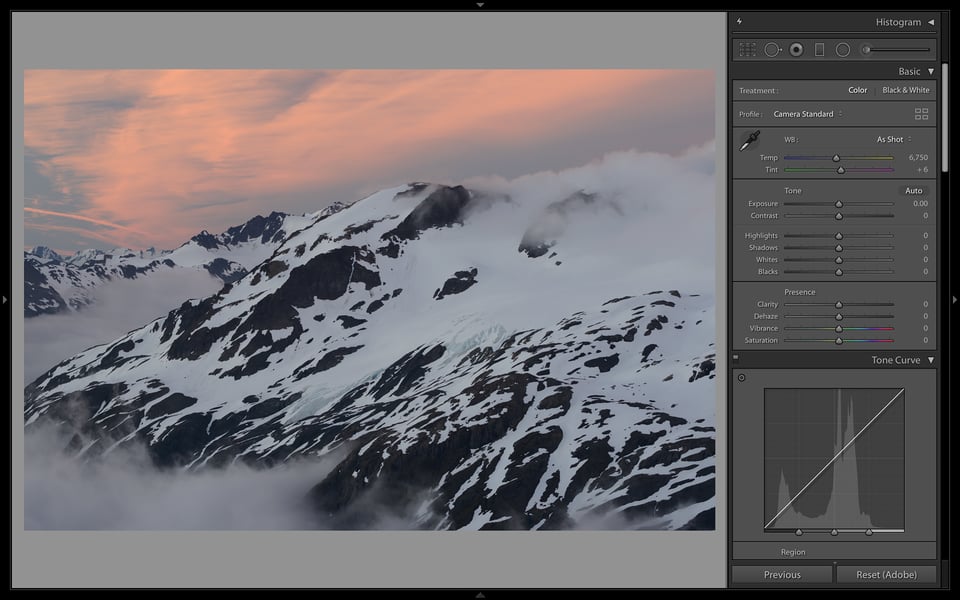This screenshot has height=600, width=960.
Task: Adjust the Tint slider
Action: point(841,170)
